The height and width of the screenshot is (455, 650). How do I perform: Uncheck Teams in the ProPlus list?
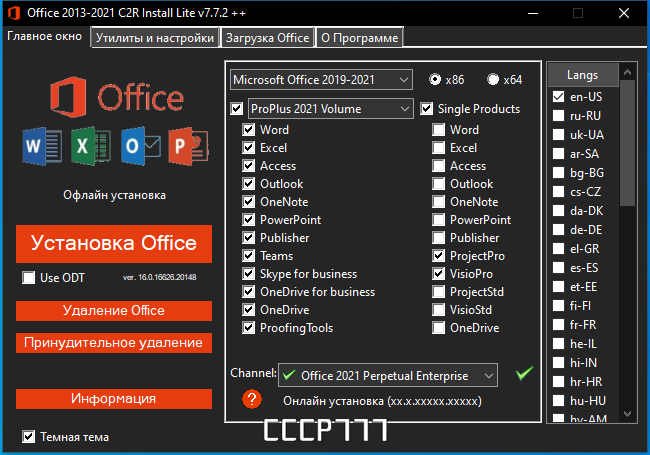[x=249, y=256]
